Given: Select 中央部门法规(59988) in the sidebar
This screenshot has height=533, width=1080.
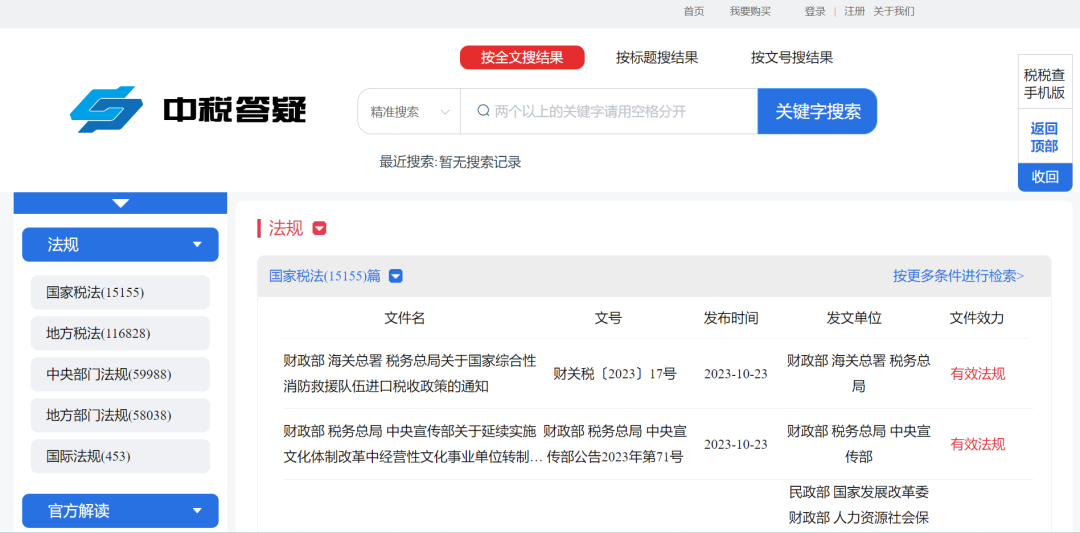Looking at the screenshot, I should pyautogui.click(x=121, y=375).
